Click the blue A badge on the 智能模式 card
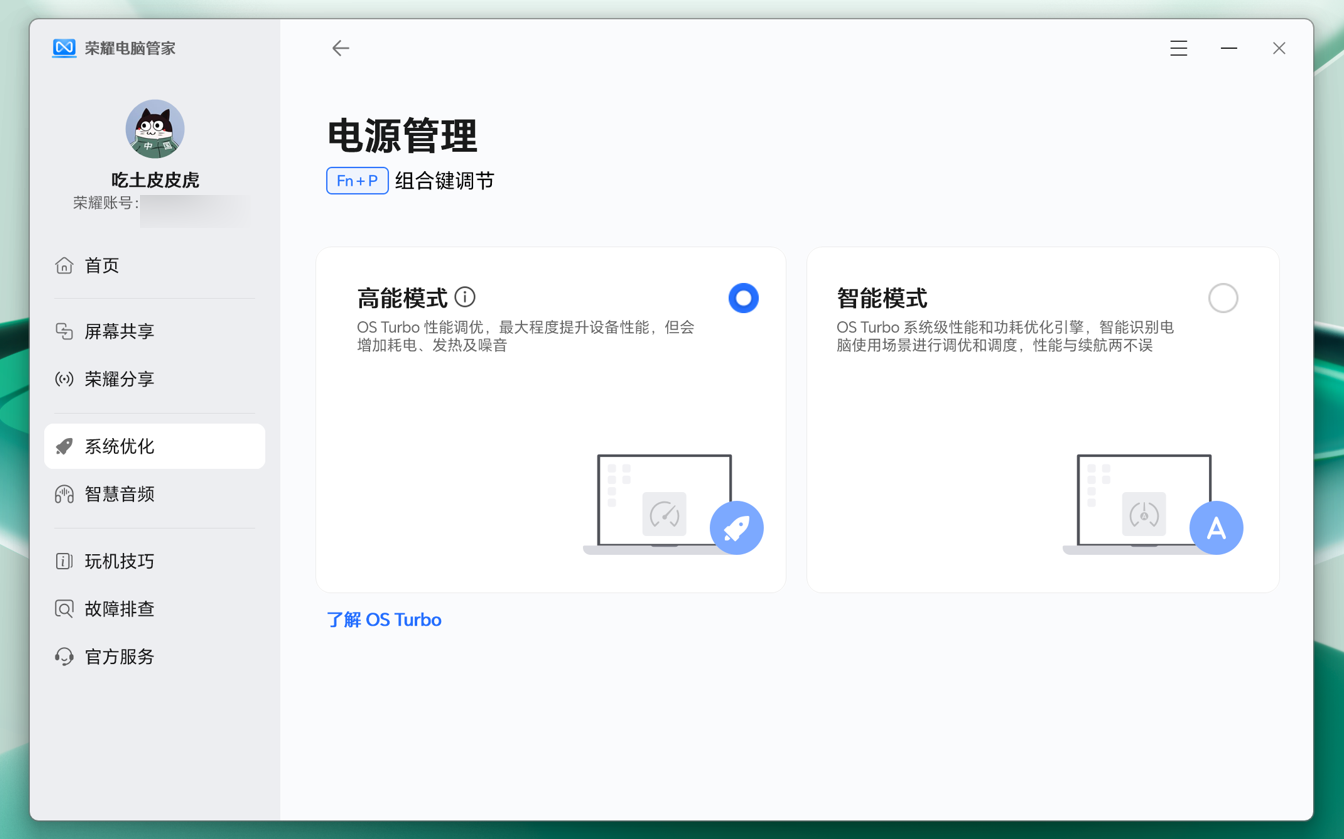The image size is (1344, 839). [1216, 528]
